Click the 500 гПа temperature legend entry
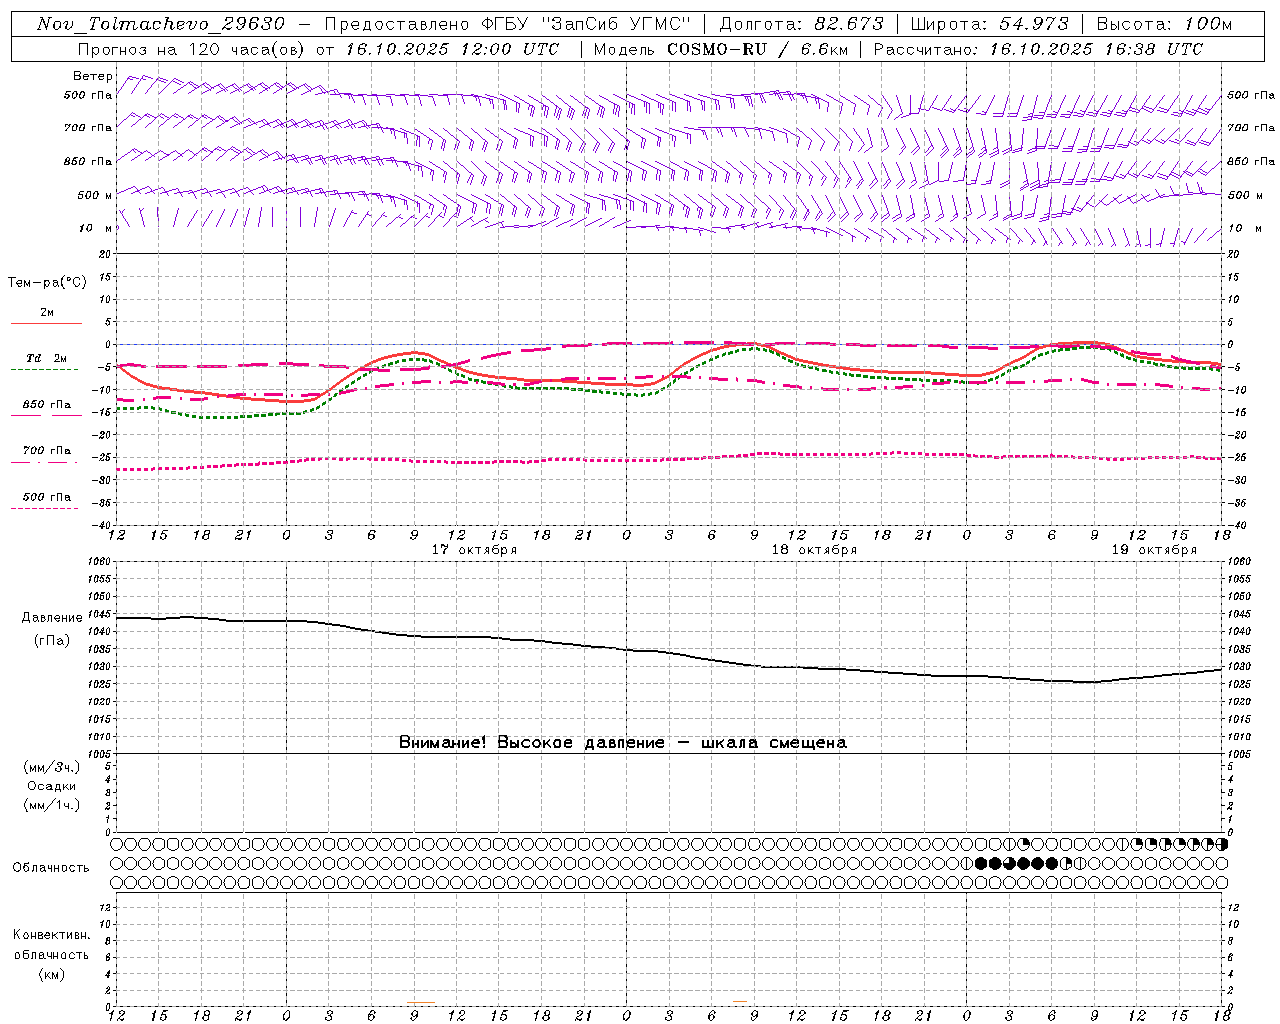The image size is (1280, 1024). click(x=46, y=497)
